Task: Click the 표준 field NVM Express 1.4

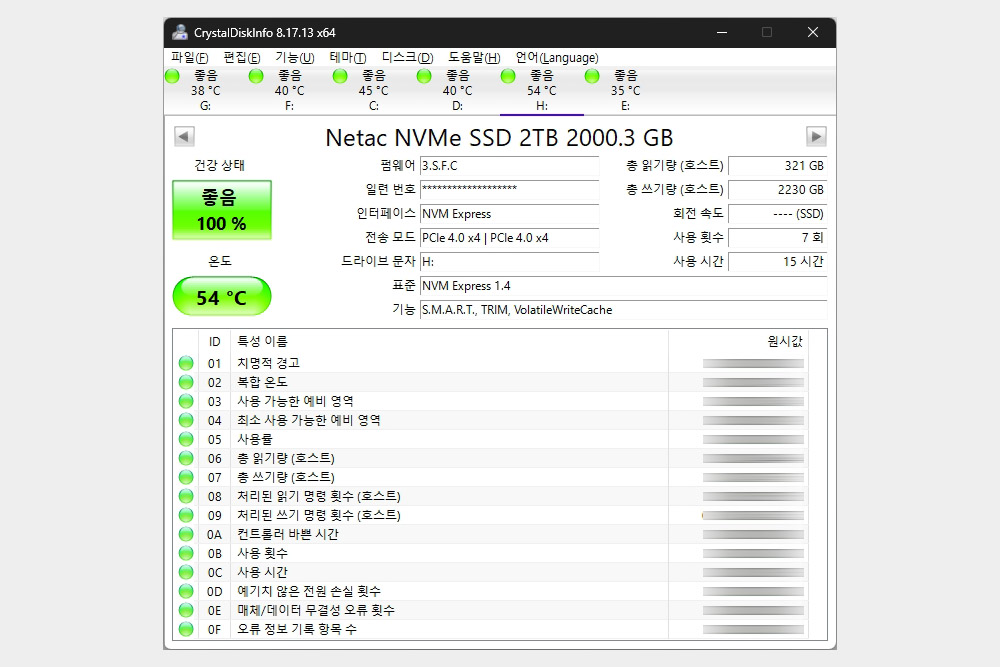Action: (623, 286)
